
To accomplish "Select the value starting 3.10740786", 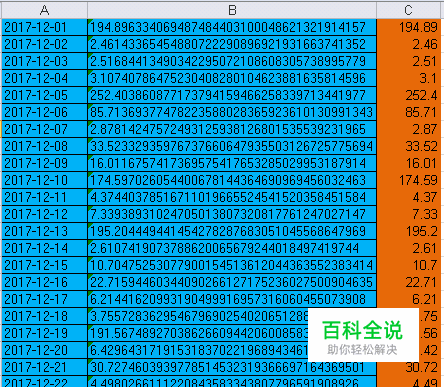I will coord(232,78).
